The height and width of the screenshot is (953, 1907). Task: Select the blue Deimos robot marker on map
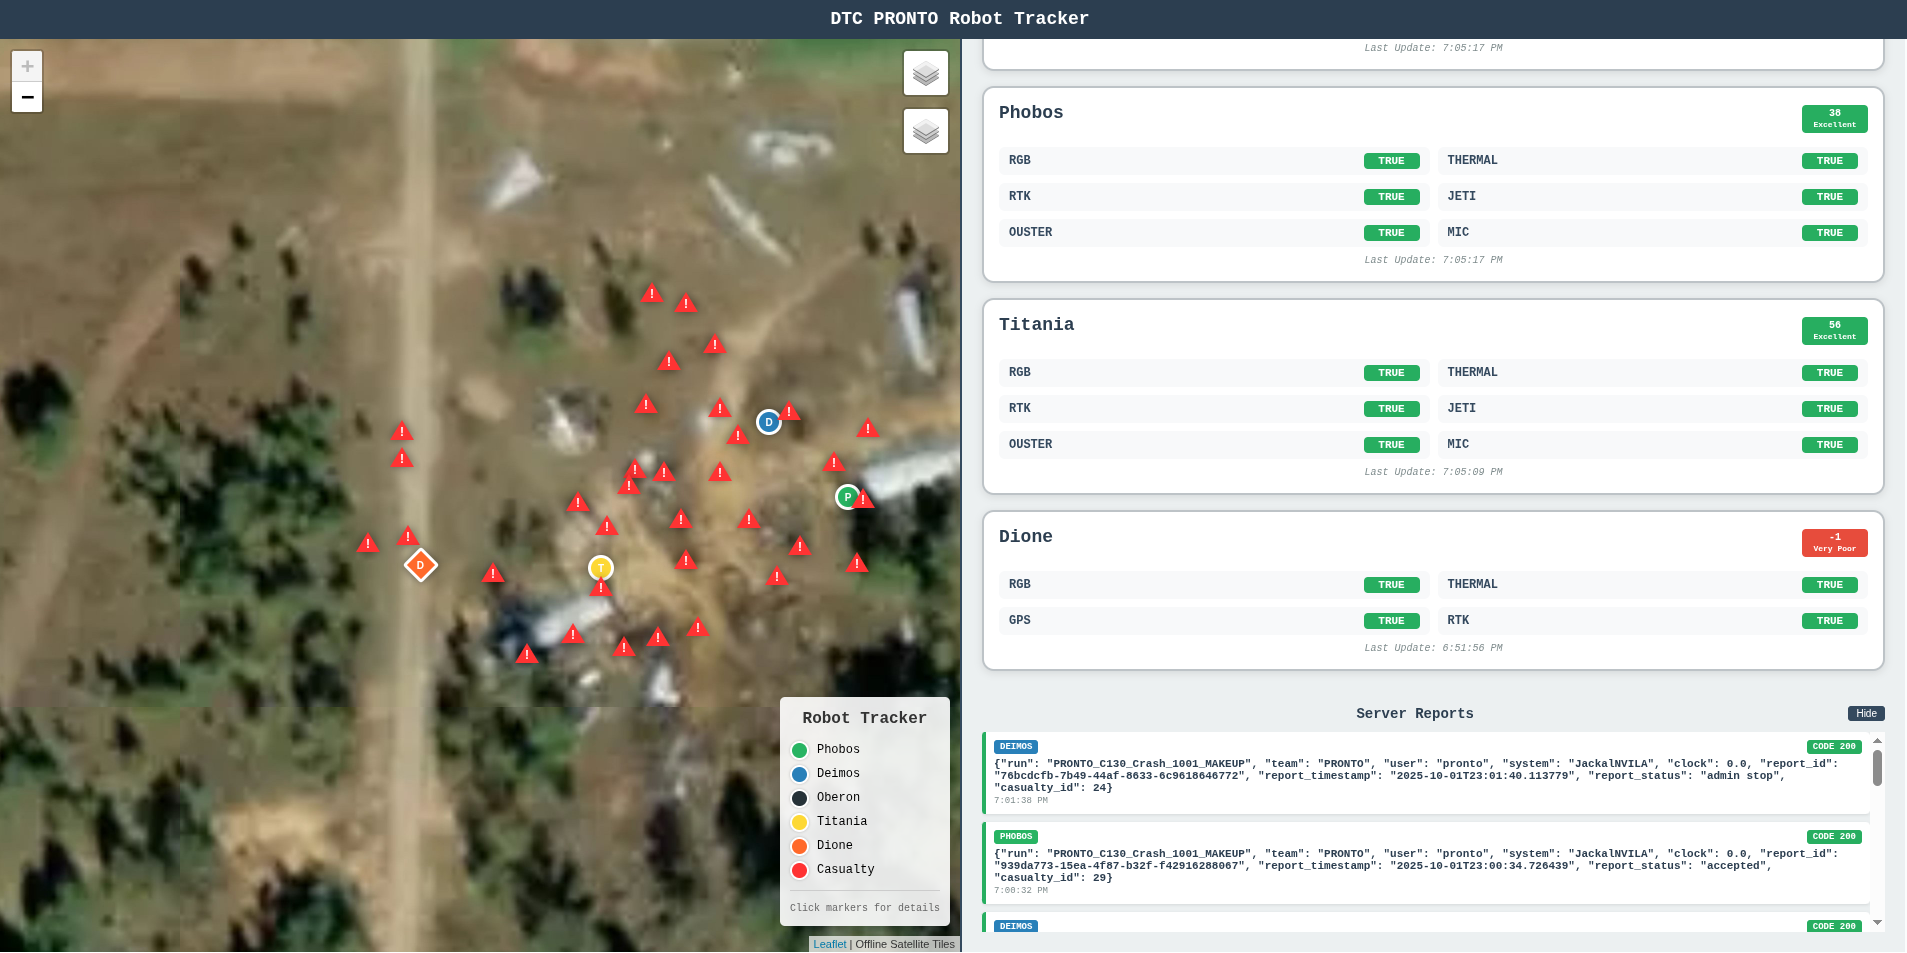[768, 422]
